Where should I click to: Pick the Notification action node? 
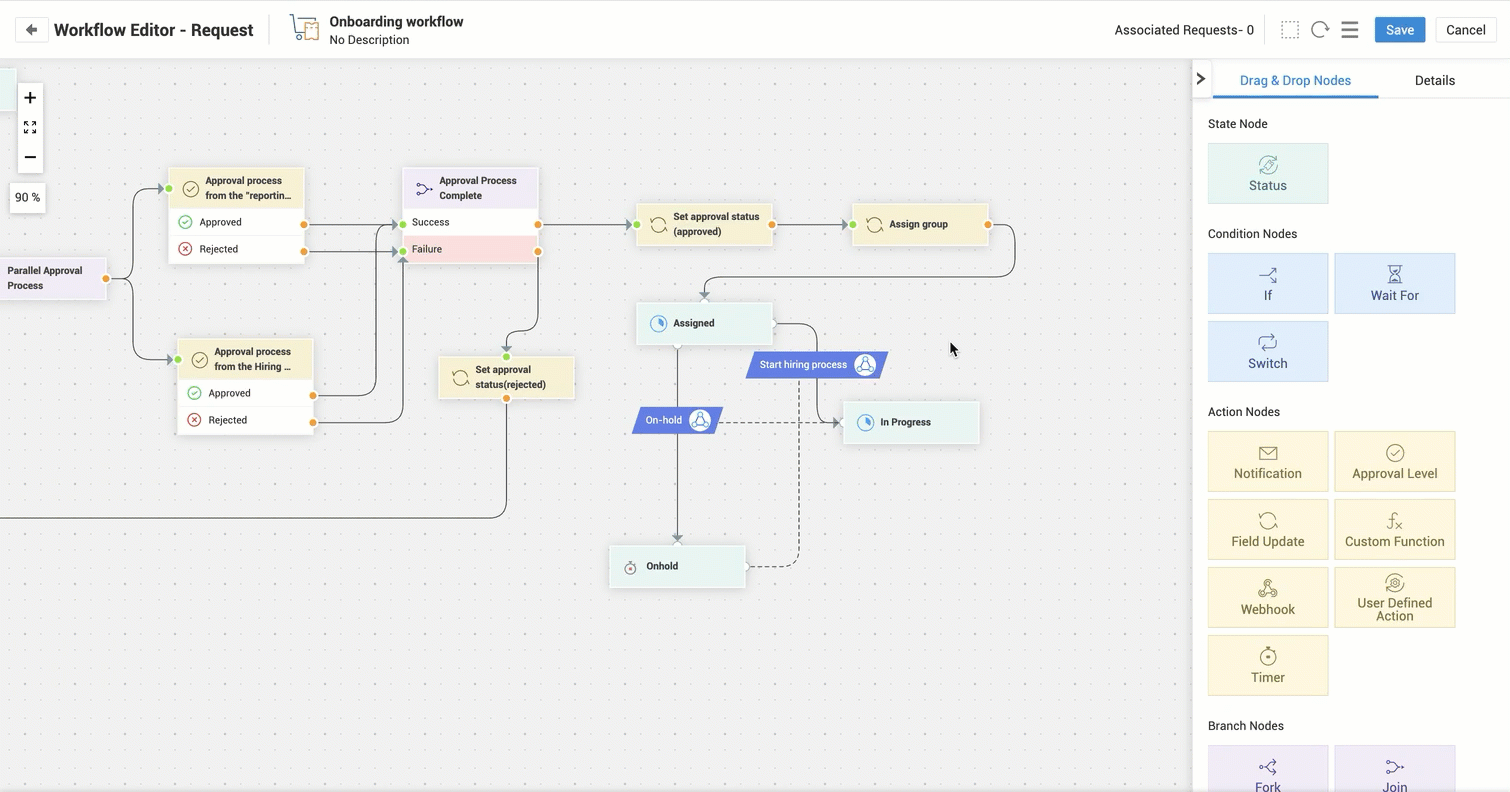(1268, 461)
